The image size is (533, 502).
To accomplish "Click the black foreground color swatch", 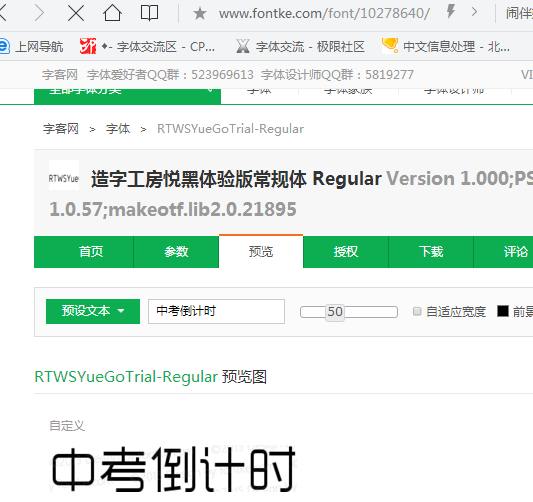I will pyautogui.click(x=503, y=311).
